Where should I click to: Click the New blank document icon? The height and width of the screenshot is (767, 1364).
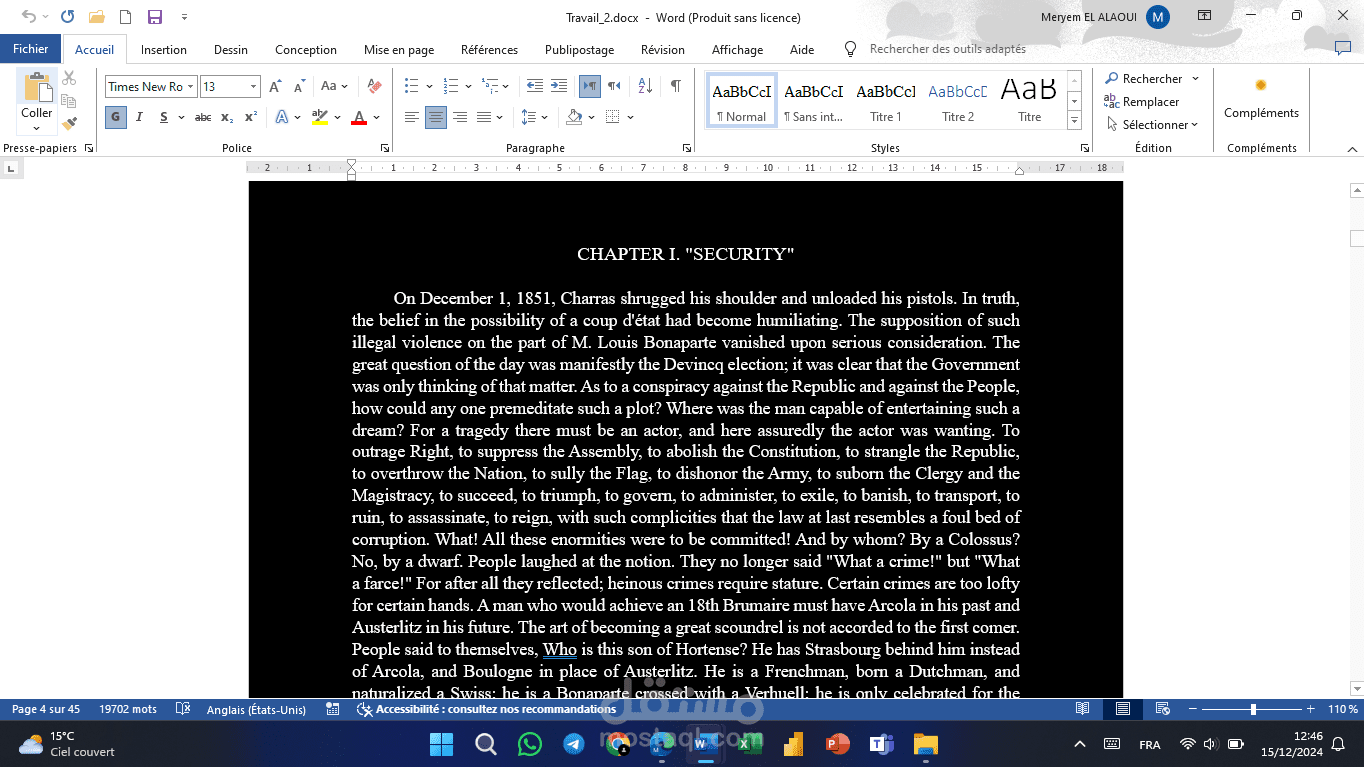click(x=125, y=17)
